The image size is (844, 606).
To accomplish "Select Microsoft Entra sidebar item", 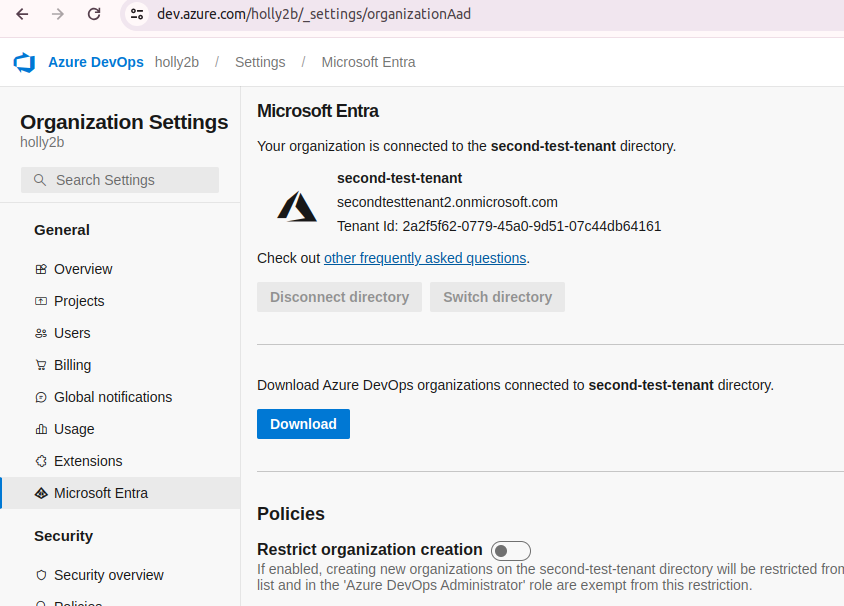I will pyautogui.click(x=121, y=493).
